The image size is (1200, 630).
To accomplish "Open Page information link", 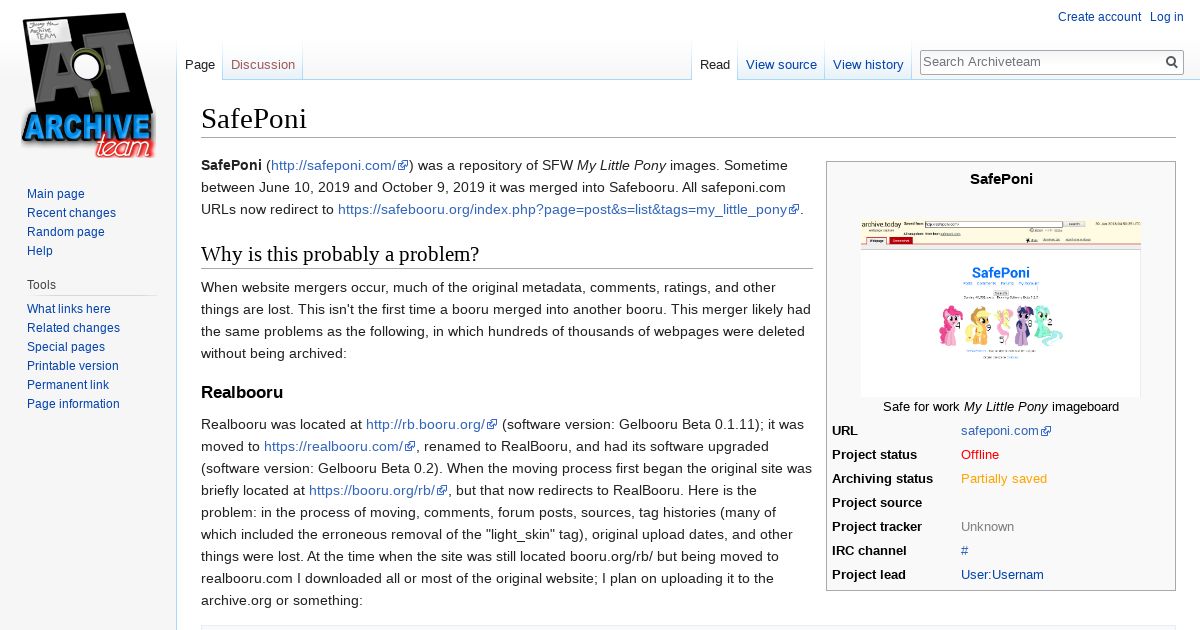I will [73, 404].
